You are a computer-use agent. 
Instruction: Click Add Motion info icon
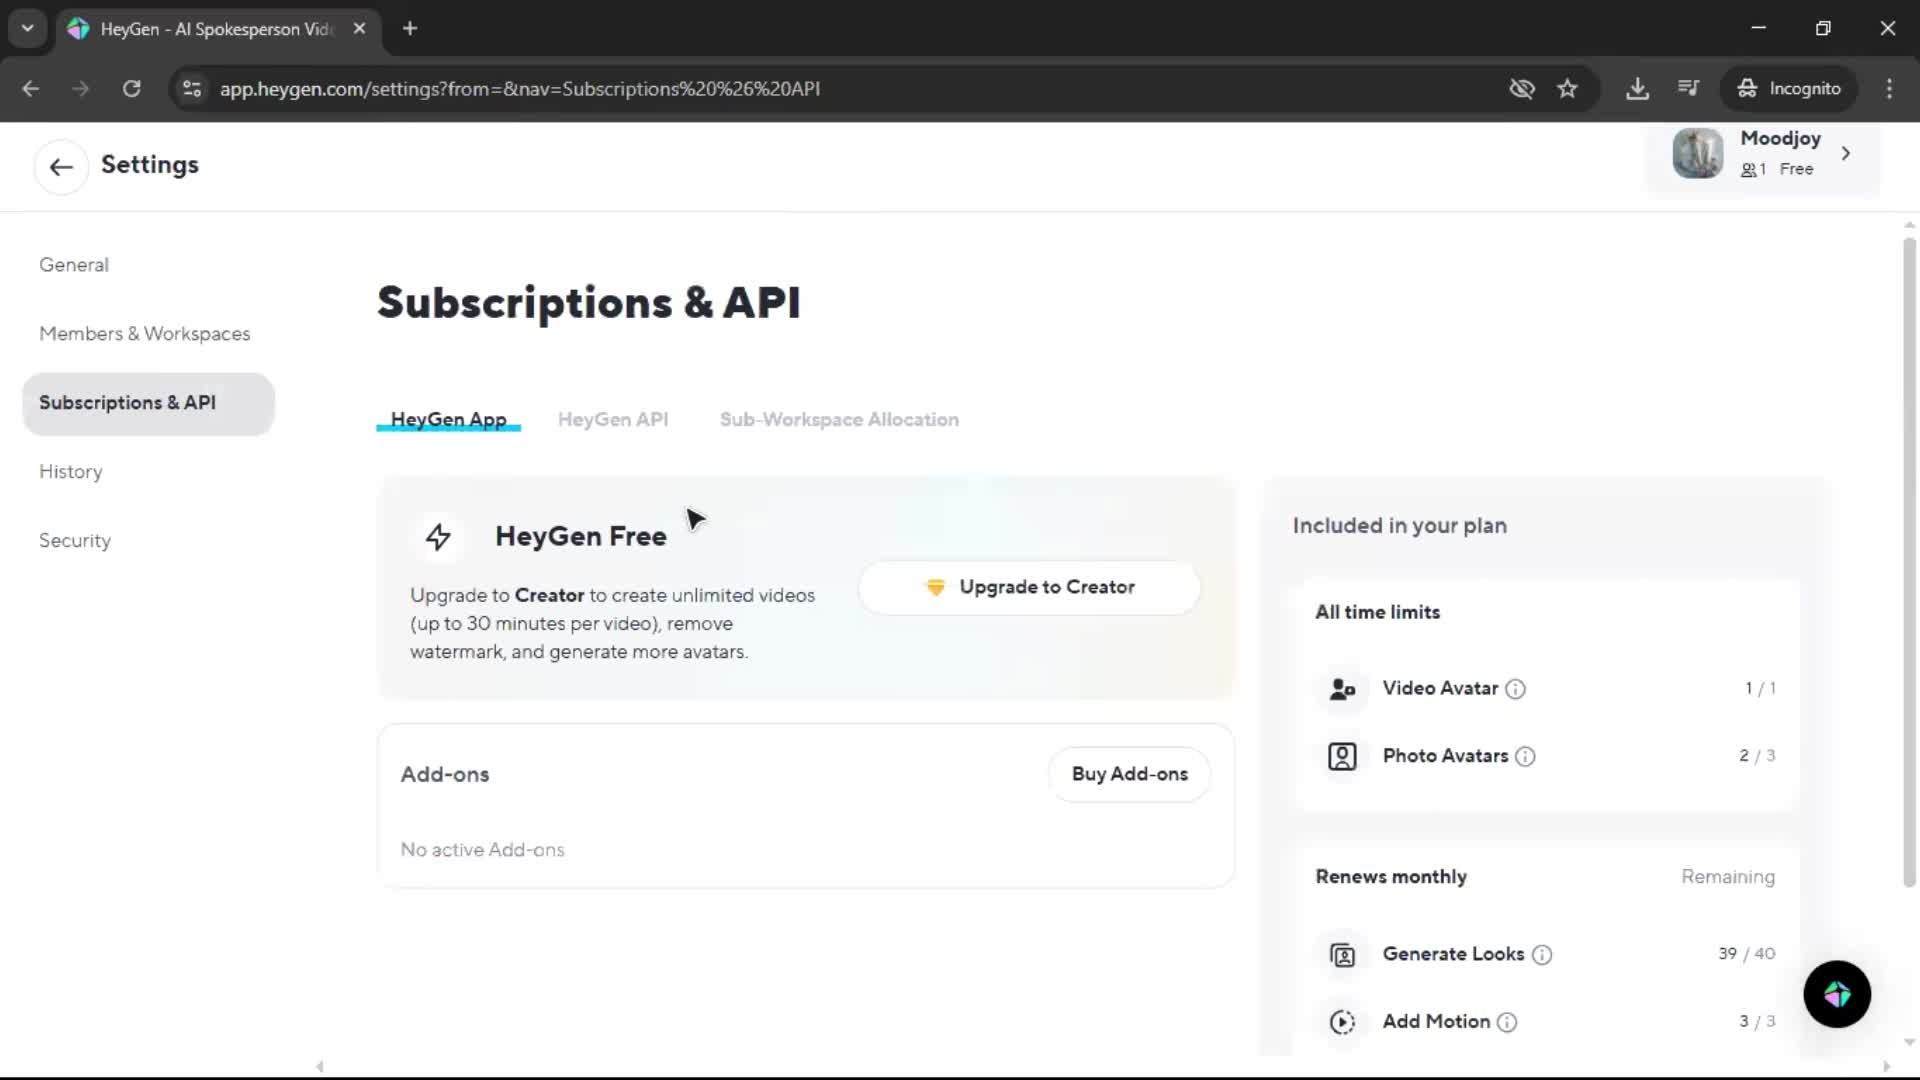coord(1507,1022)
